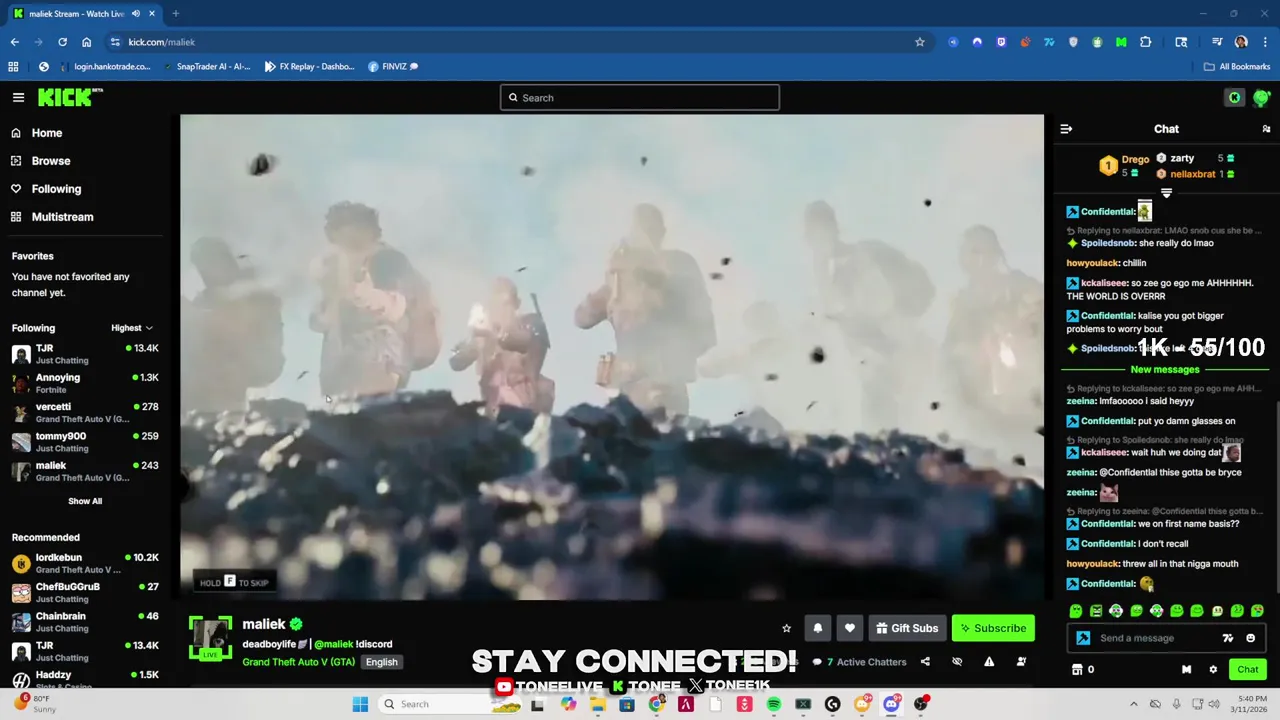Click the first green emote in chat row

(x=1076, y=611)
